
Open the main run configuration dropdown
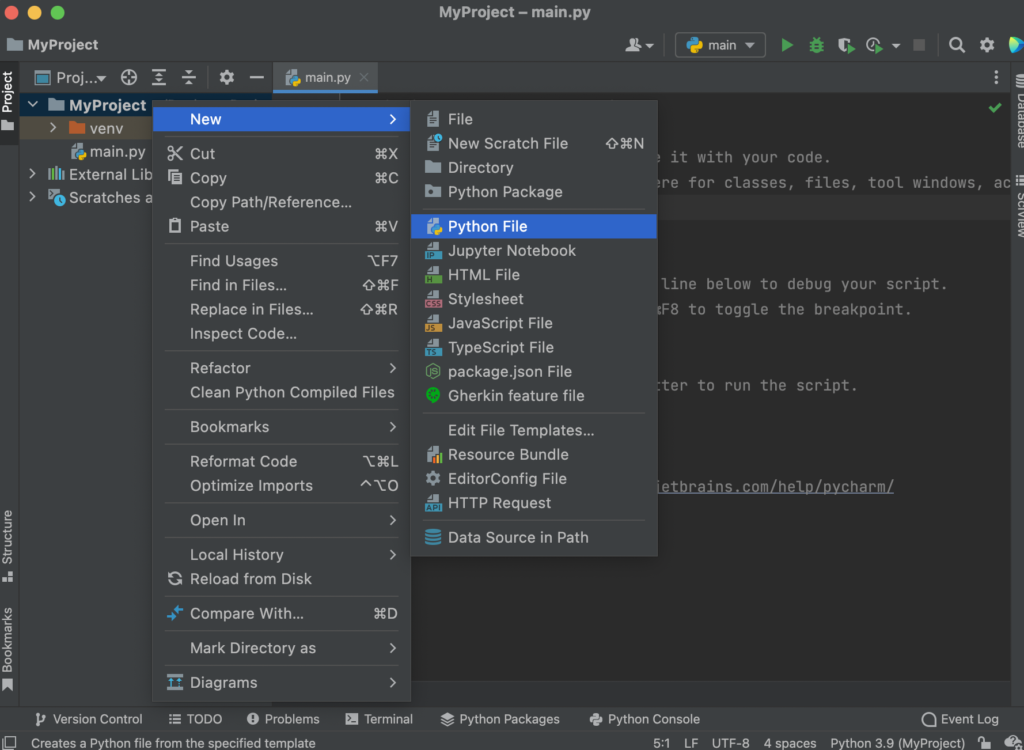pyautogui.click(x=719, y=45)
